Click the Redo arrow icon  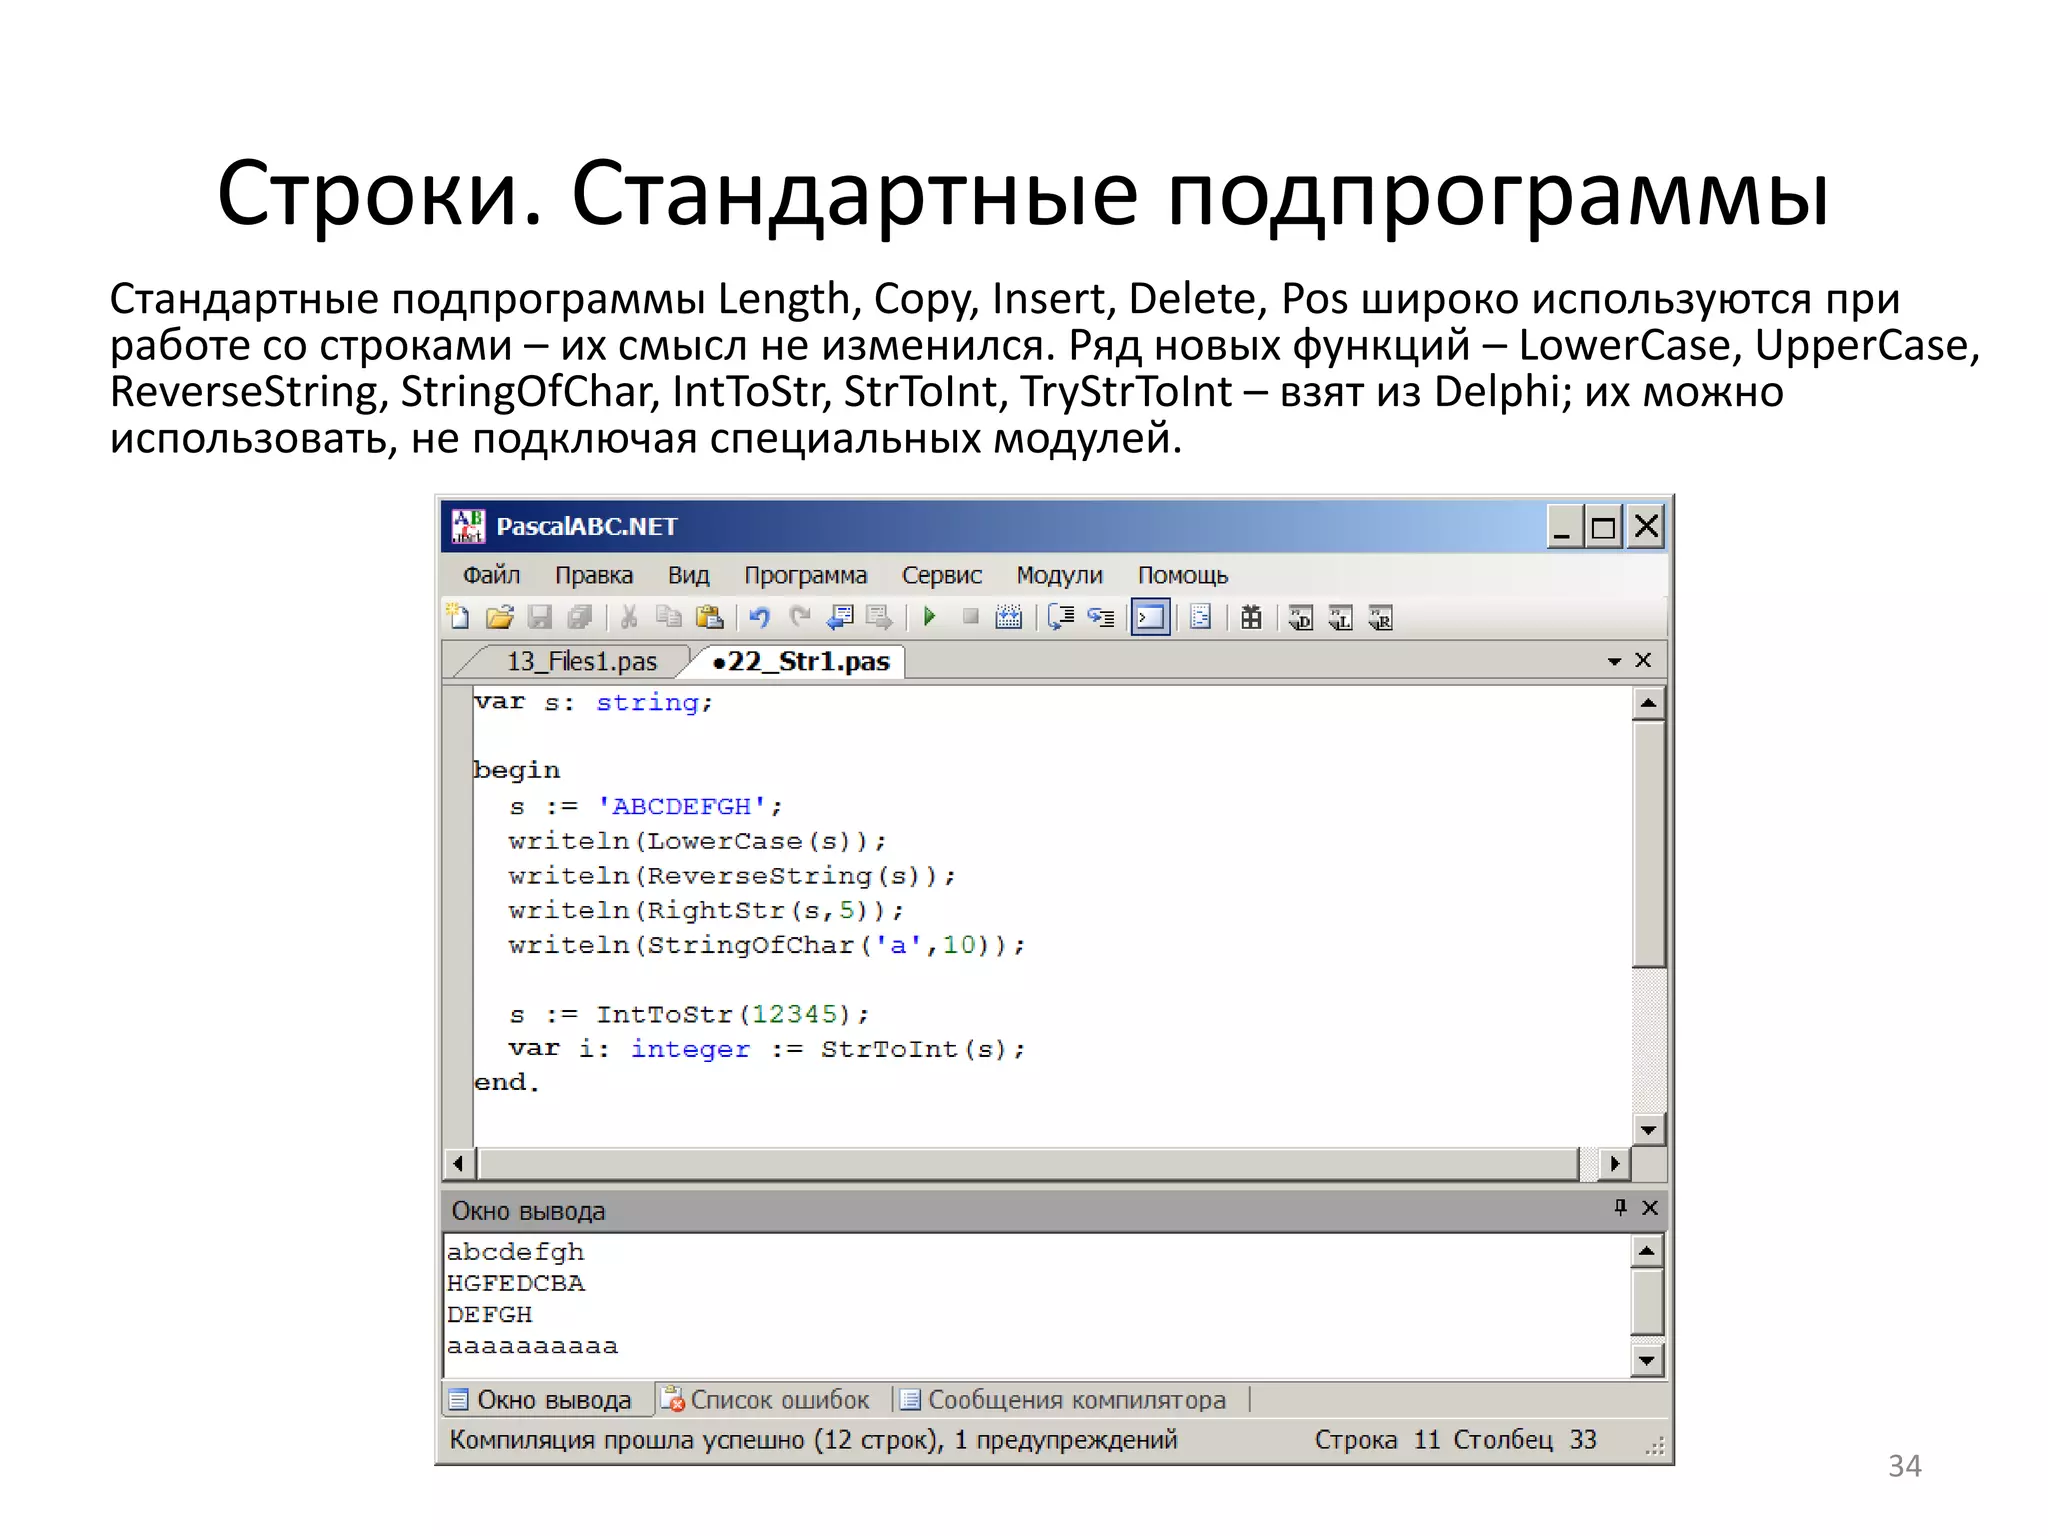tap(799, 617)
